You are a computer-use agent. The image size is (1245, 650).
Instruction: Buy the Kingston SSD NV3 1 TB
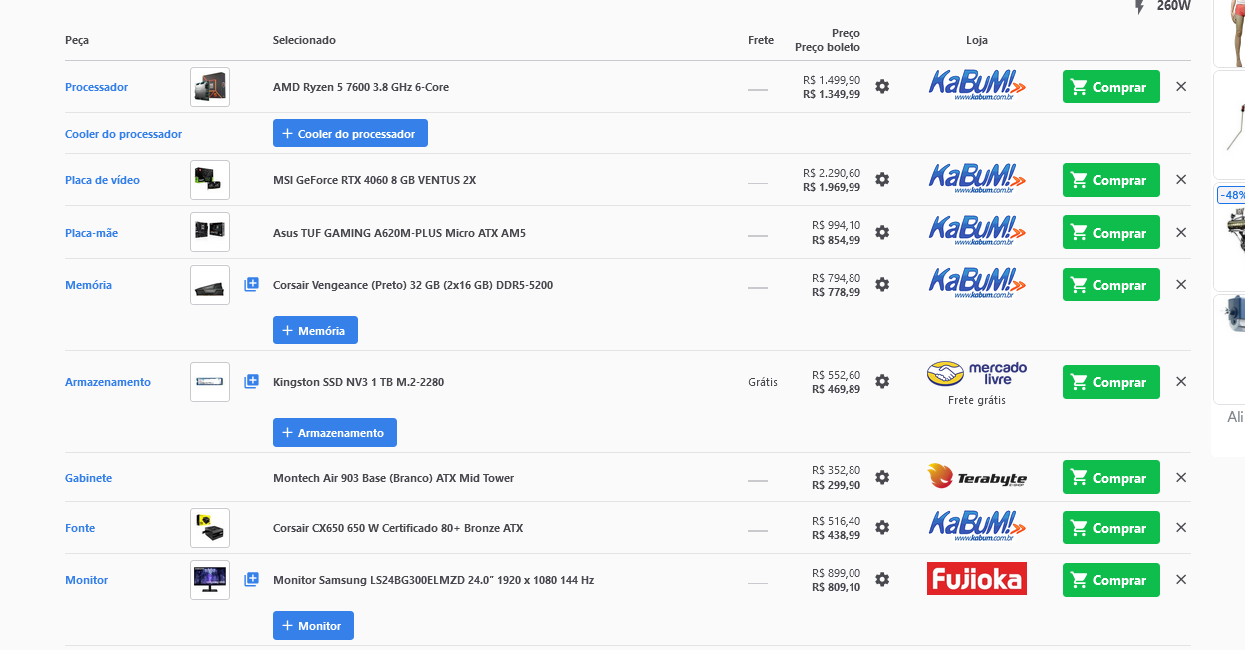pyautogui.click(x=1111, y=382)
